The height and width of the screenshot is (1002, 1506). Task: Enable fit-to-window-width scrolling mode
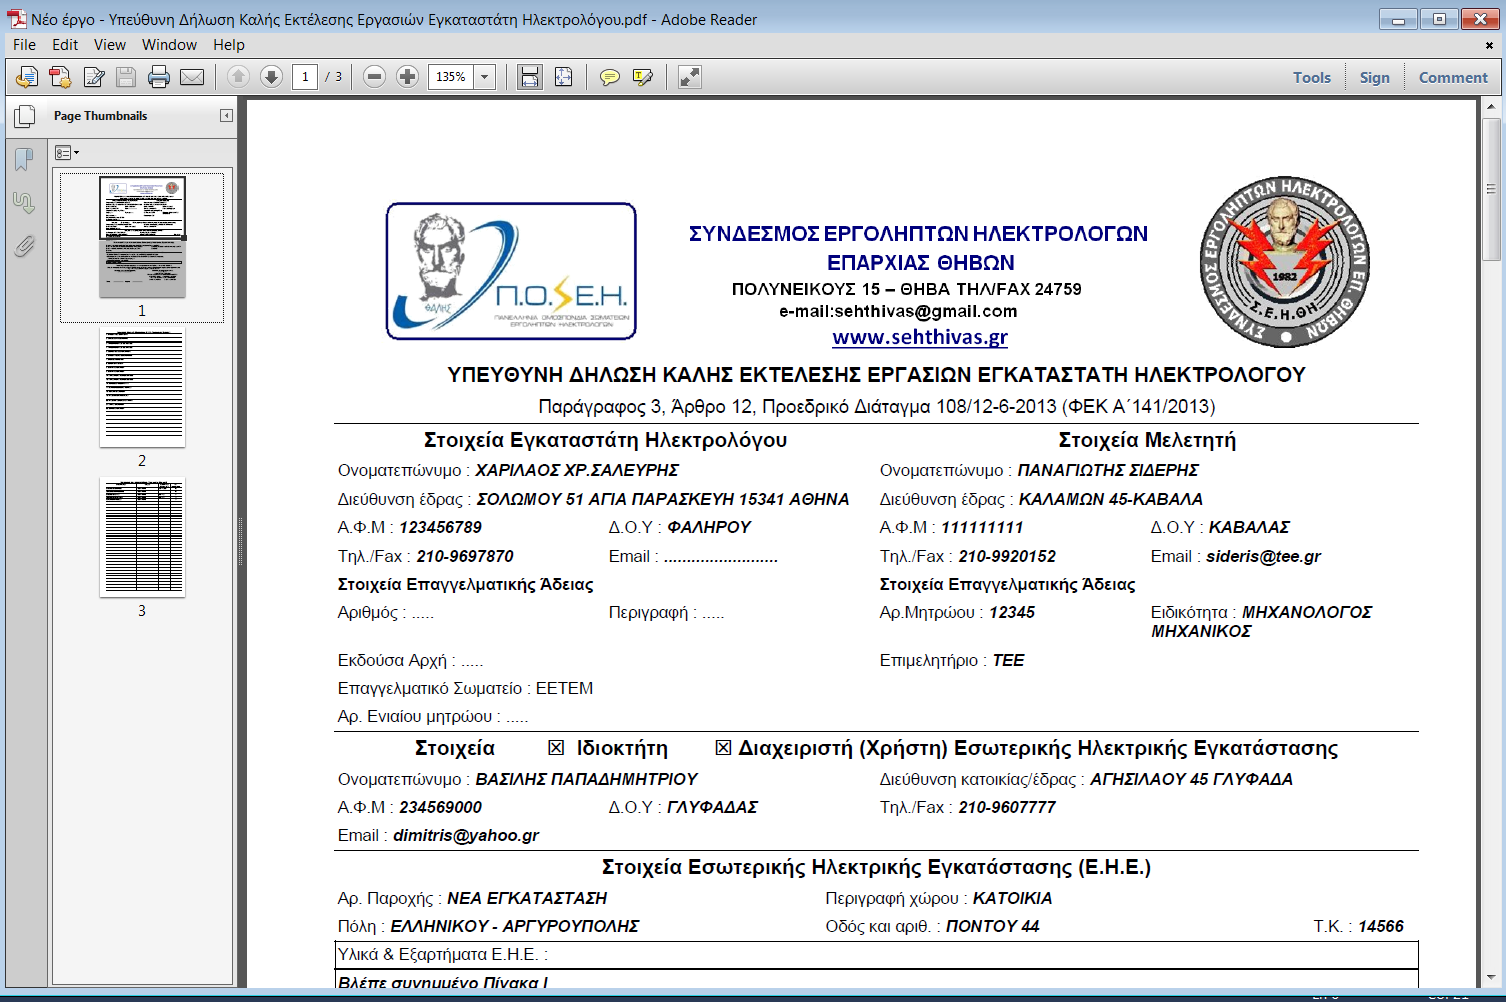(530, 77)
